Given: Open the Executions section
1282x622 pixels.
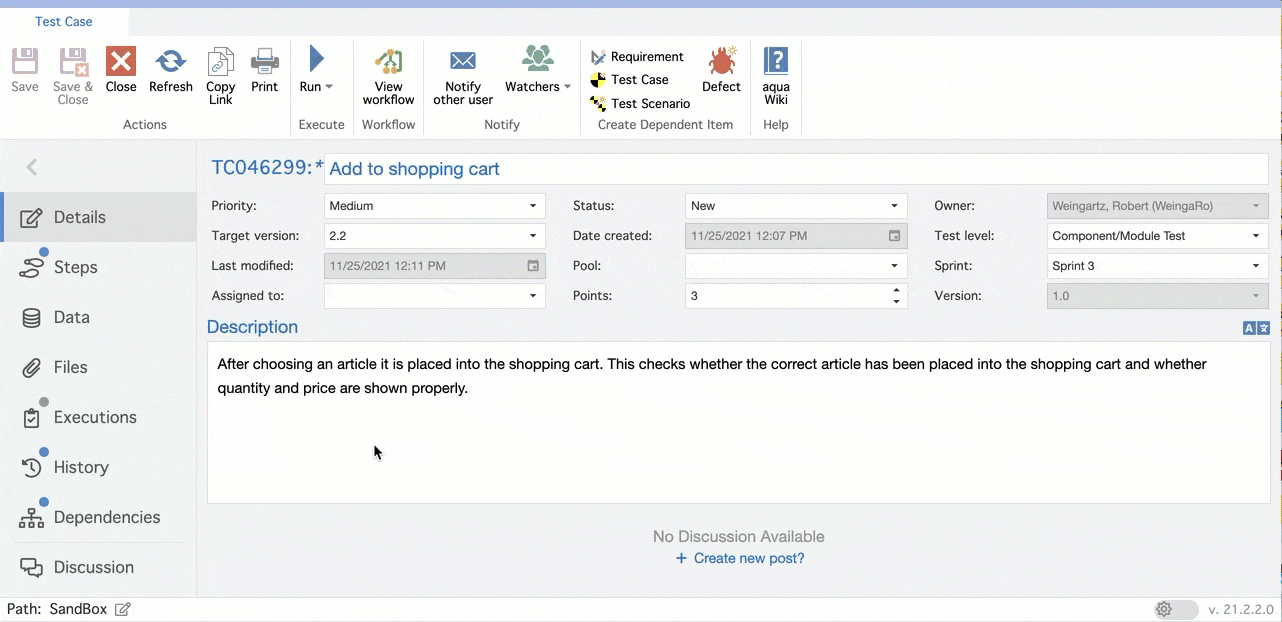Looking at the screenshot, I should pos(95,417).
